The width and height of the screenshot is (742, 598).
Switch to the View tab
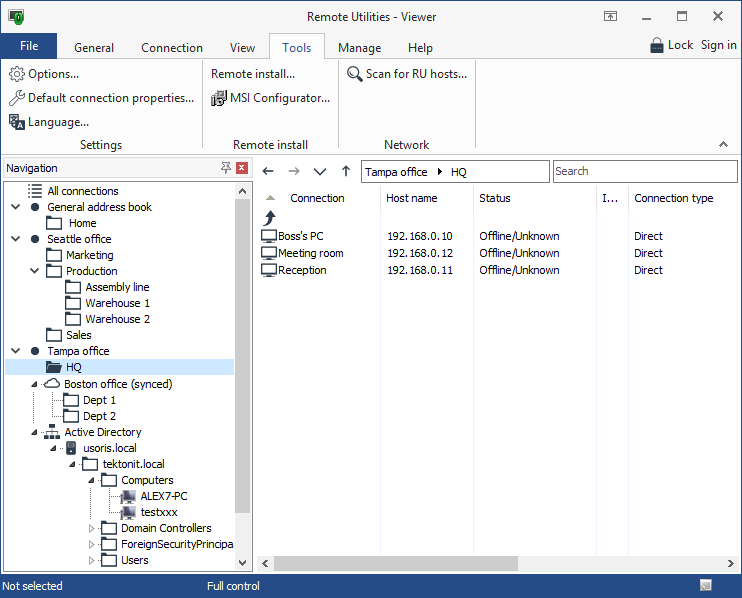click(x=242, y=48)
